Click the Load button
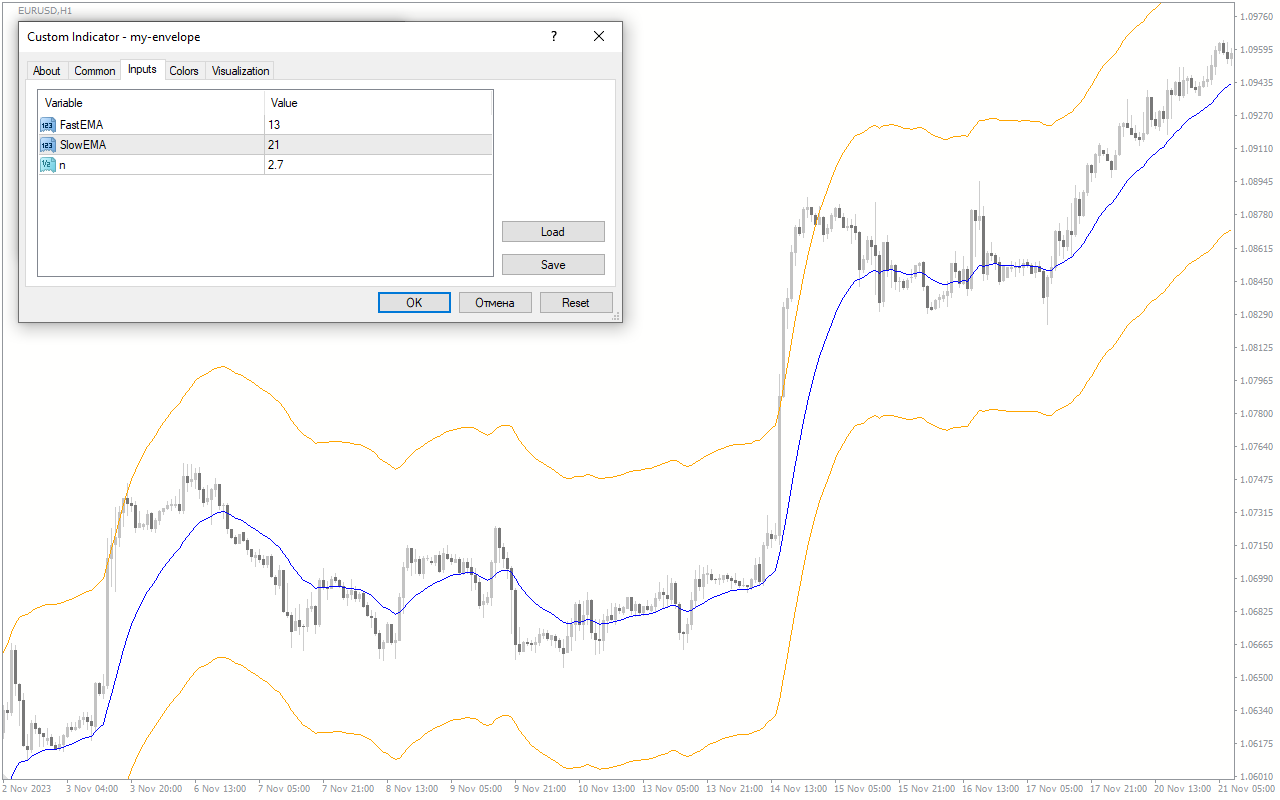This screenshot has height=800, width=1280. coord(553,232)
